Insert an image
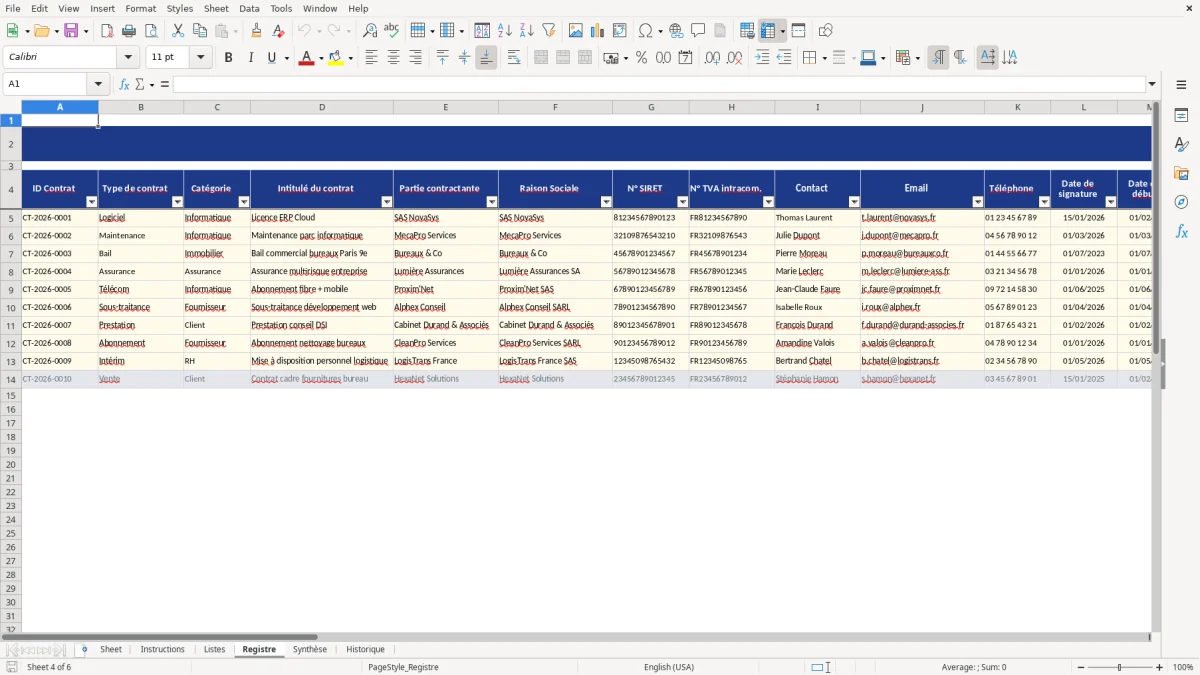 click(x=576, y=31)
